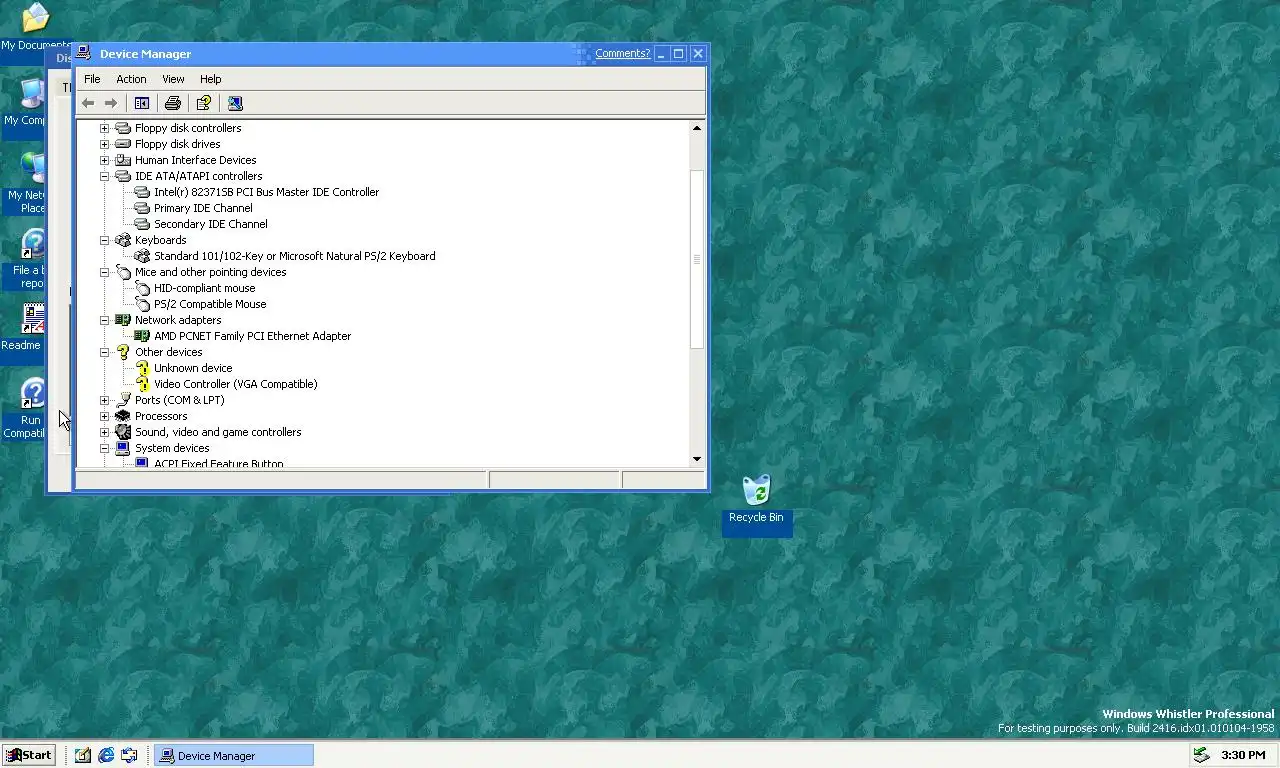Click the Forward arrow in Device Manager toolbar
The height and width of the screenshot is (768, 1280).
coord(111,103)
